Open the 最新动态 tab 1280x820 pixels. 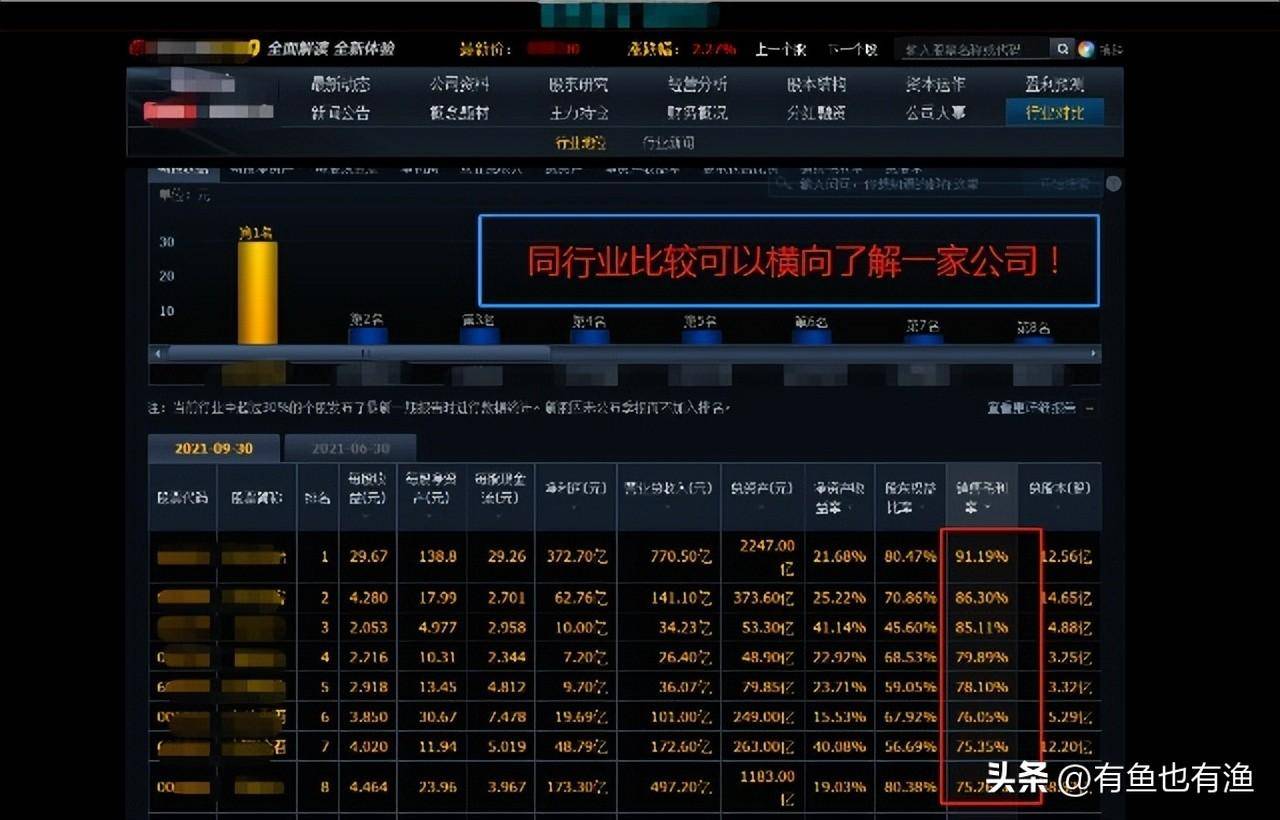tap(340, 85)
